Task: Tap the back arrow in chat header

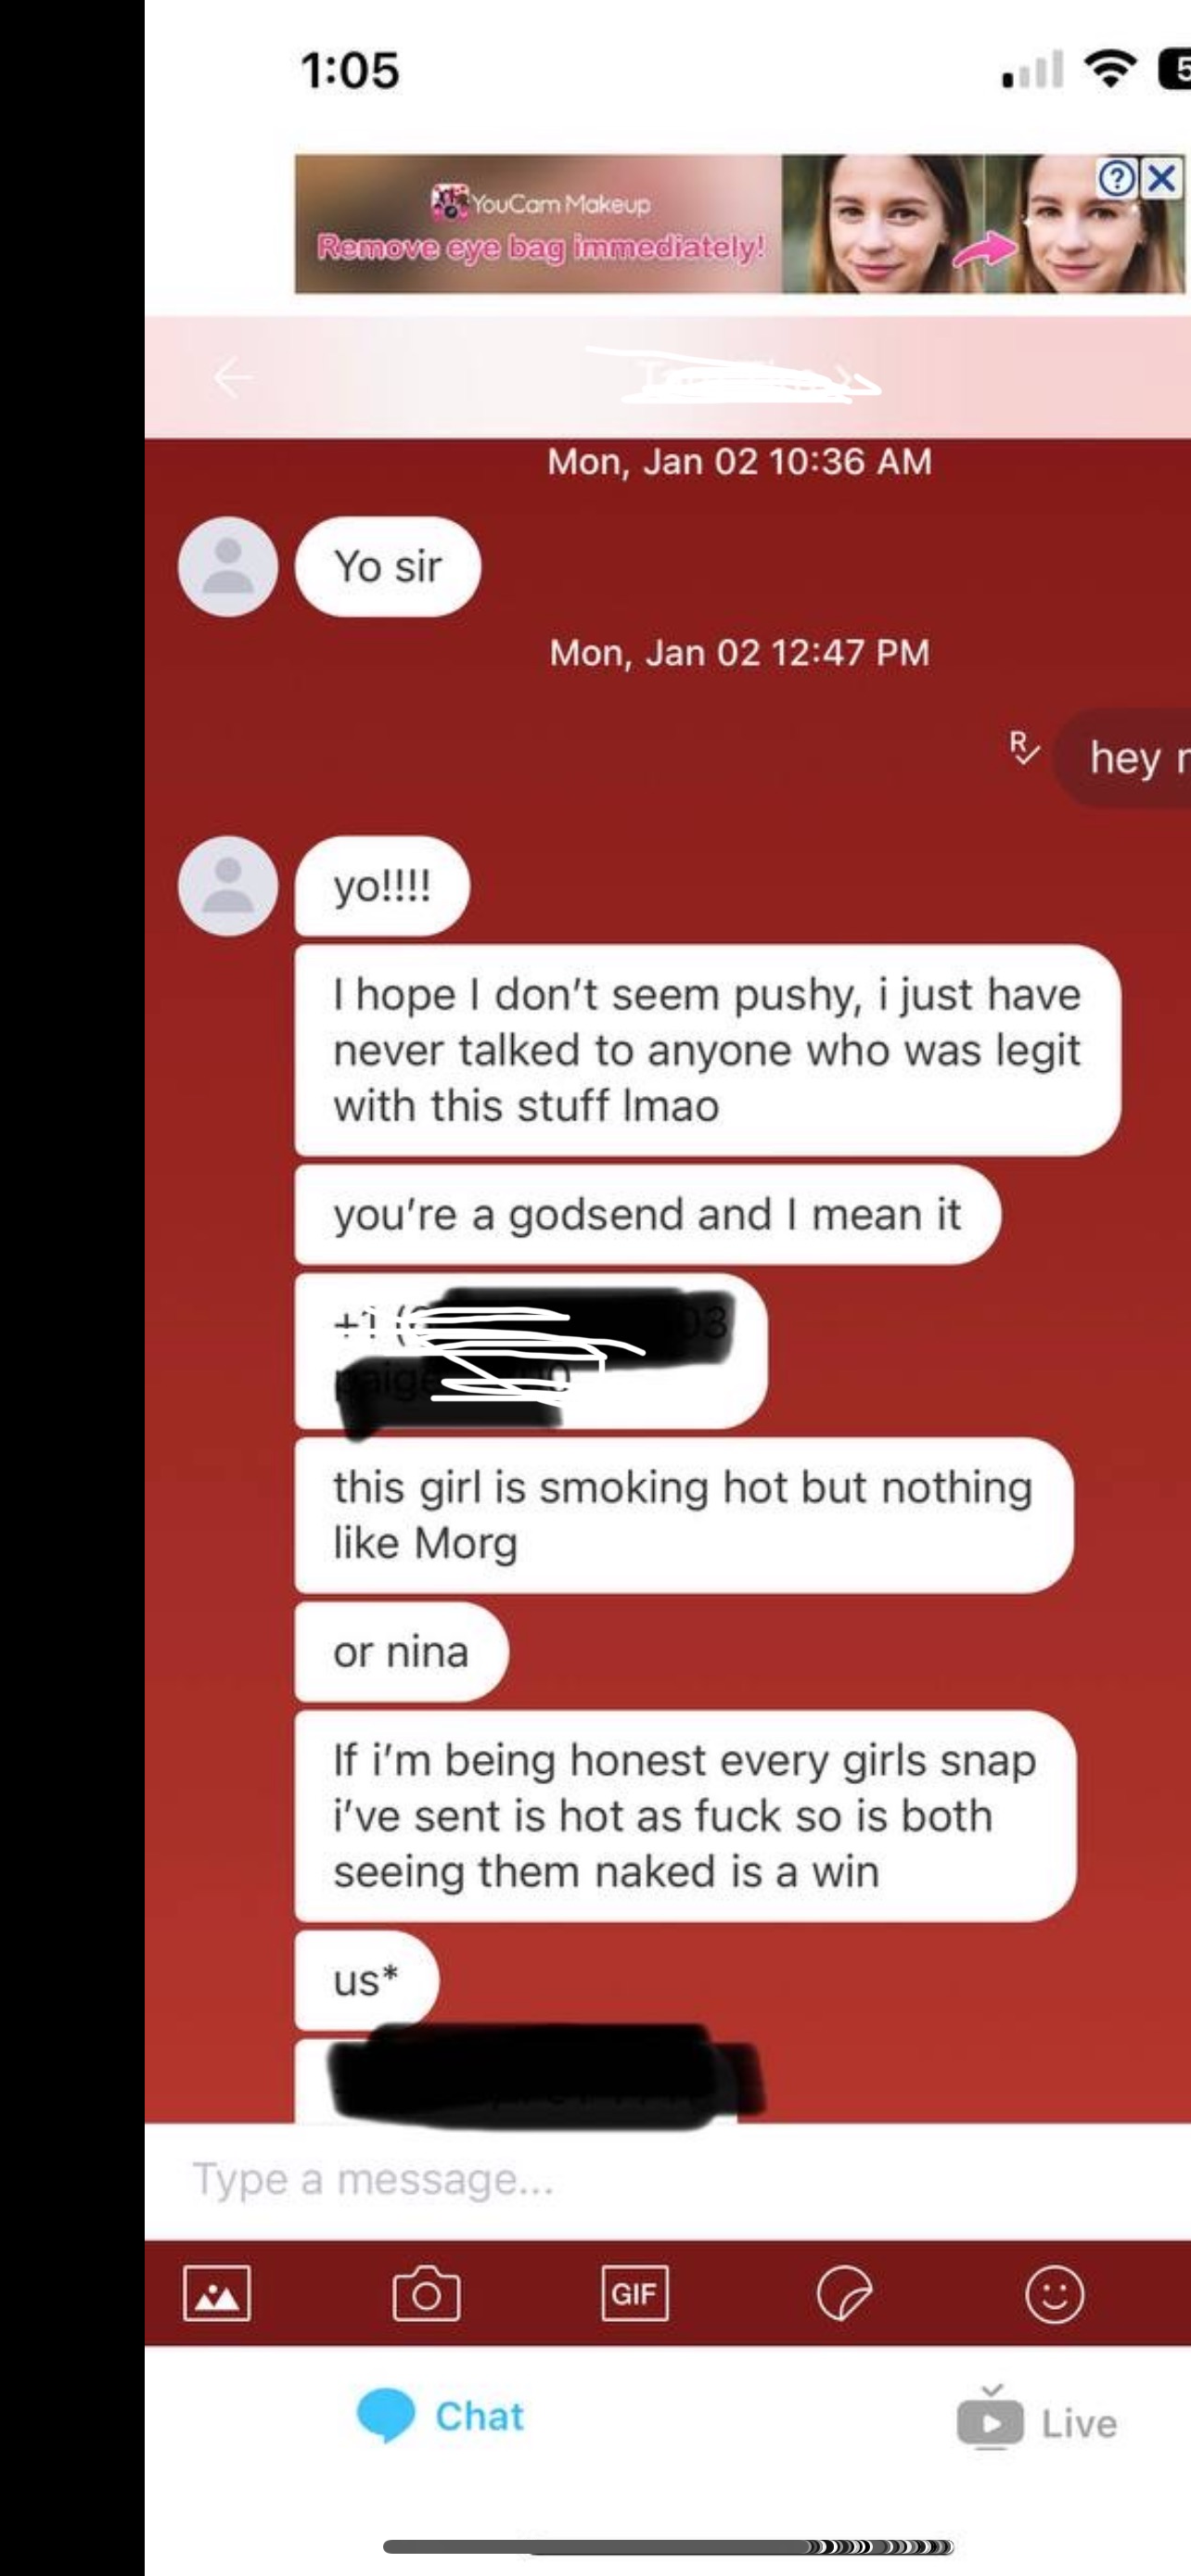Action: pyautogui.click(x=233, y=378)
